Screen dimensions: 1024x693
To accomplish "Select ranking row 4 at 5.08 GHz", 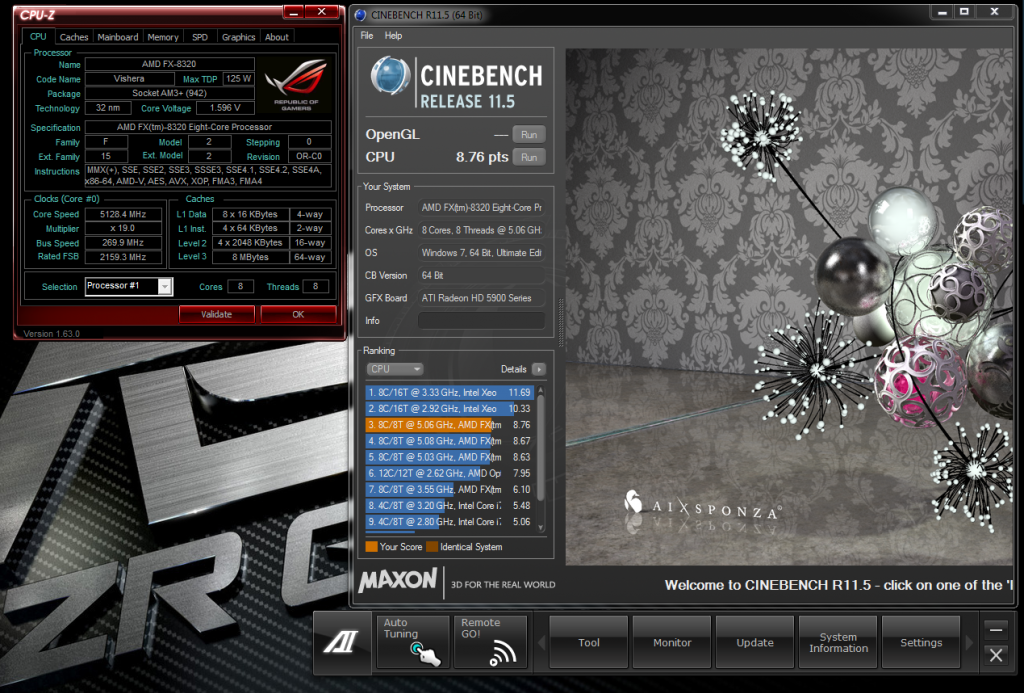I will coord(450,441).
